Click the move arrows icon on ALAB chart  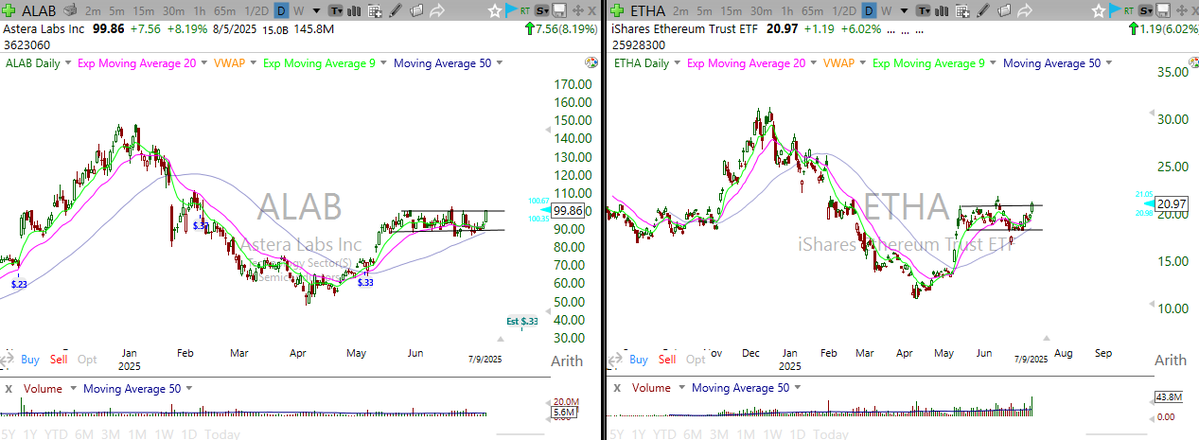pos(577,11)
